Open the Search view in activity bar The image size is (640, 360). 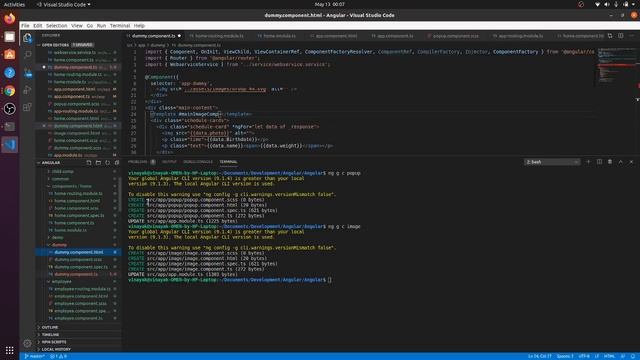point(27,55)
